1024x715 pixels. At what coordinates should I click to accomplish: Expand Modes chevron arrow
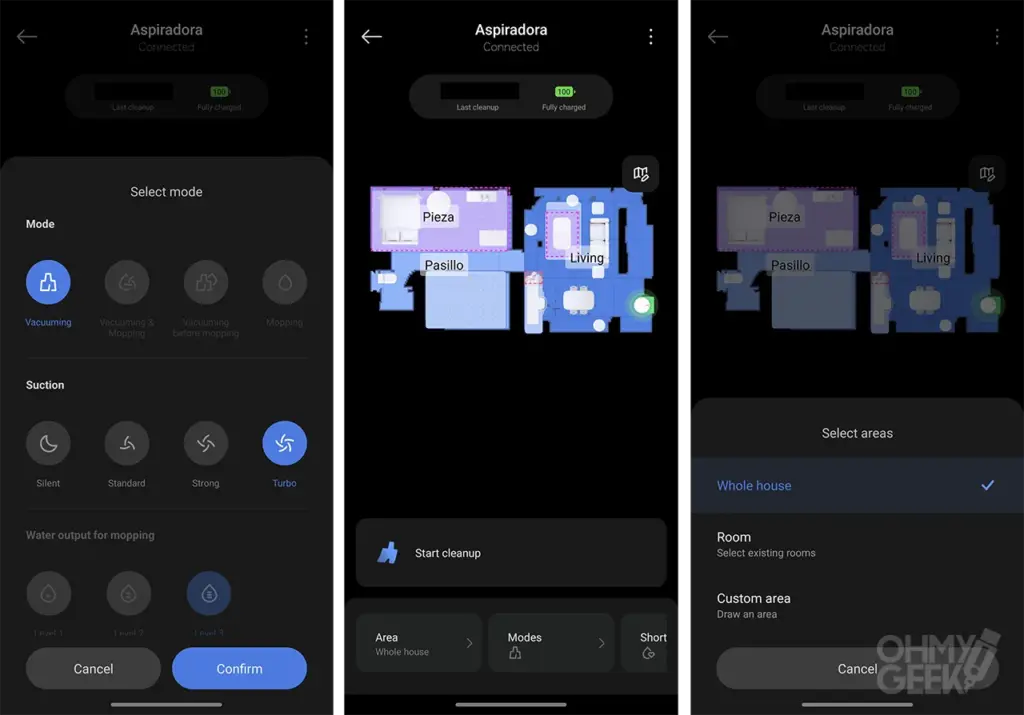tap(601, 643)
